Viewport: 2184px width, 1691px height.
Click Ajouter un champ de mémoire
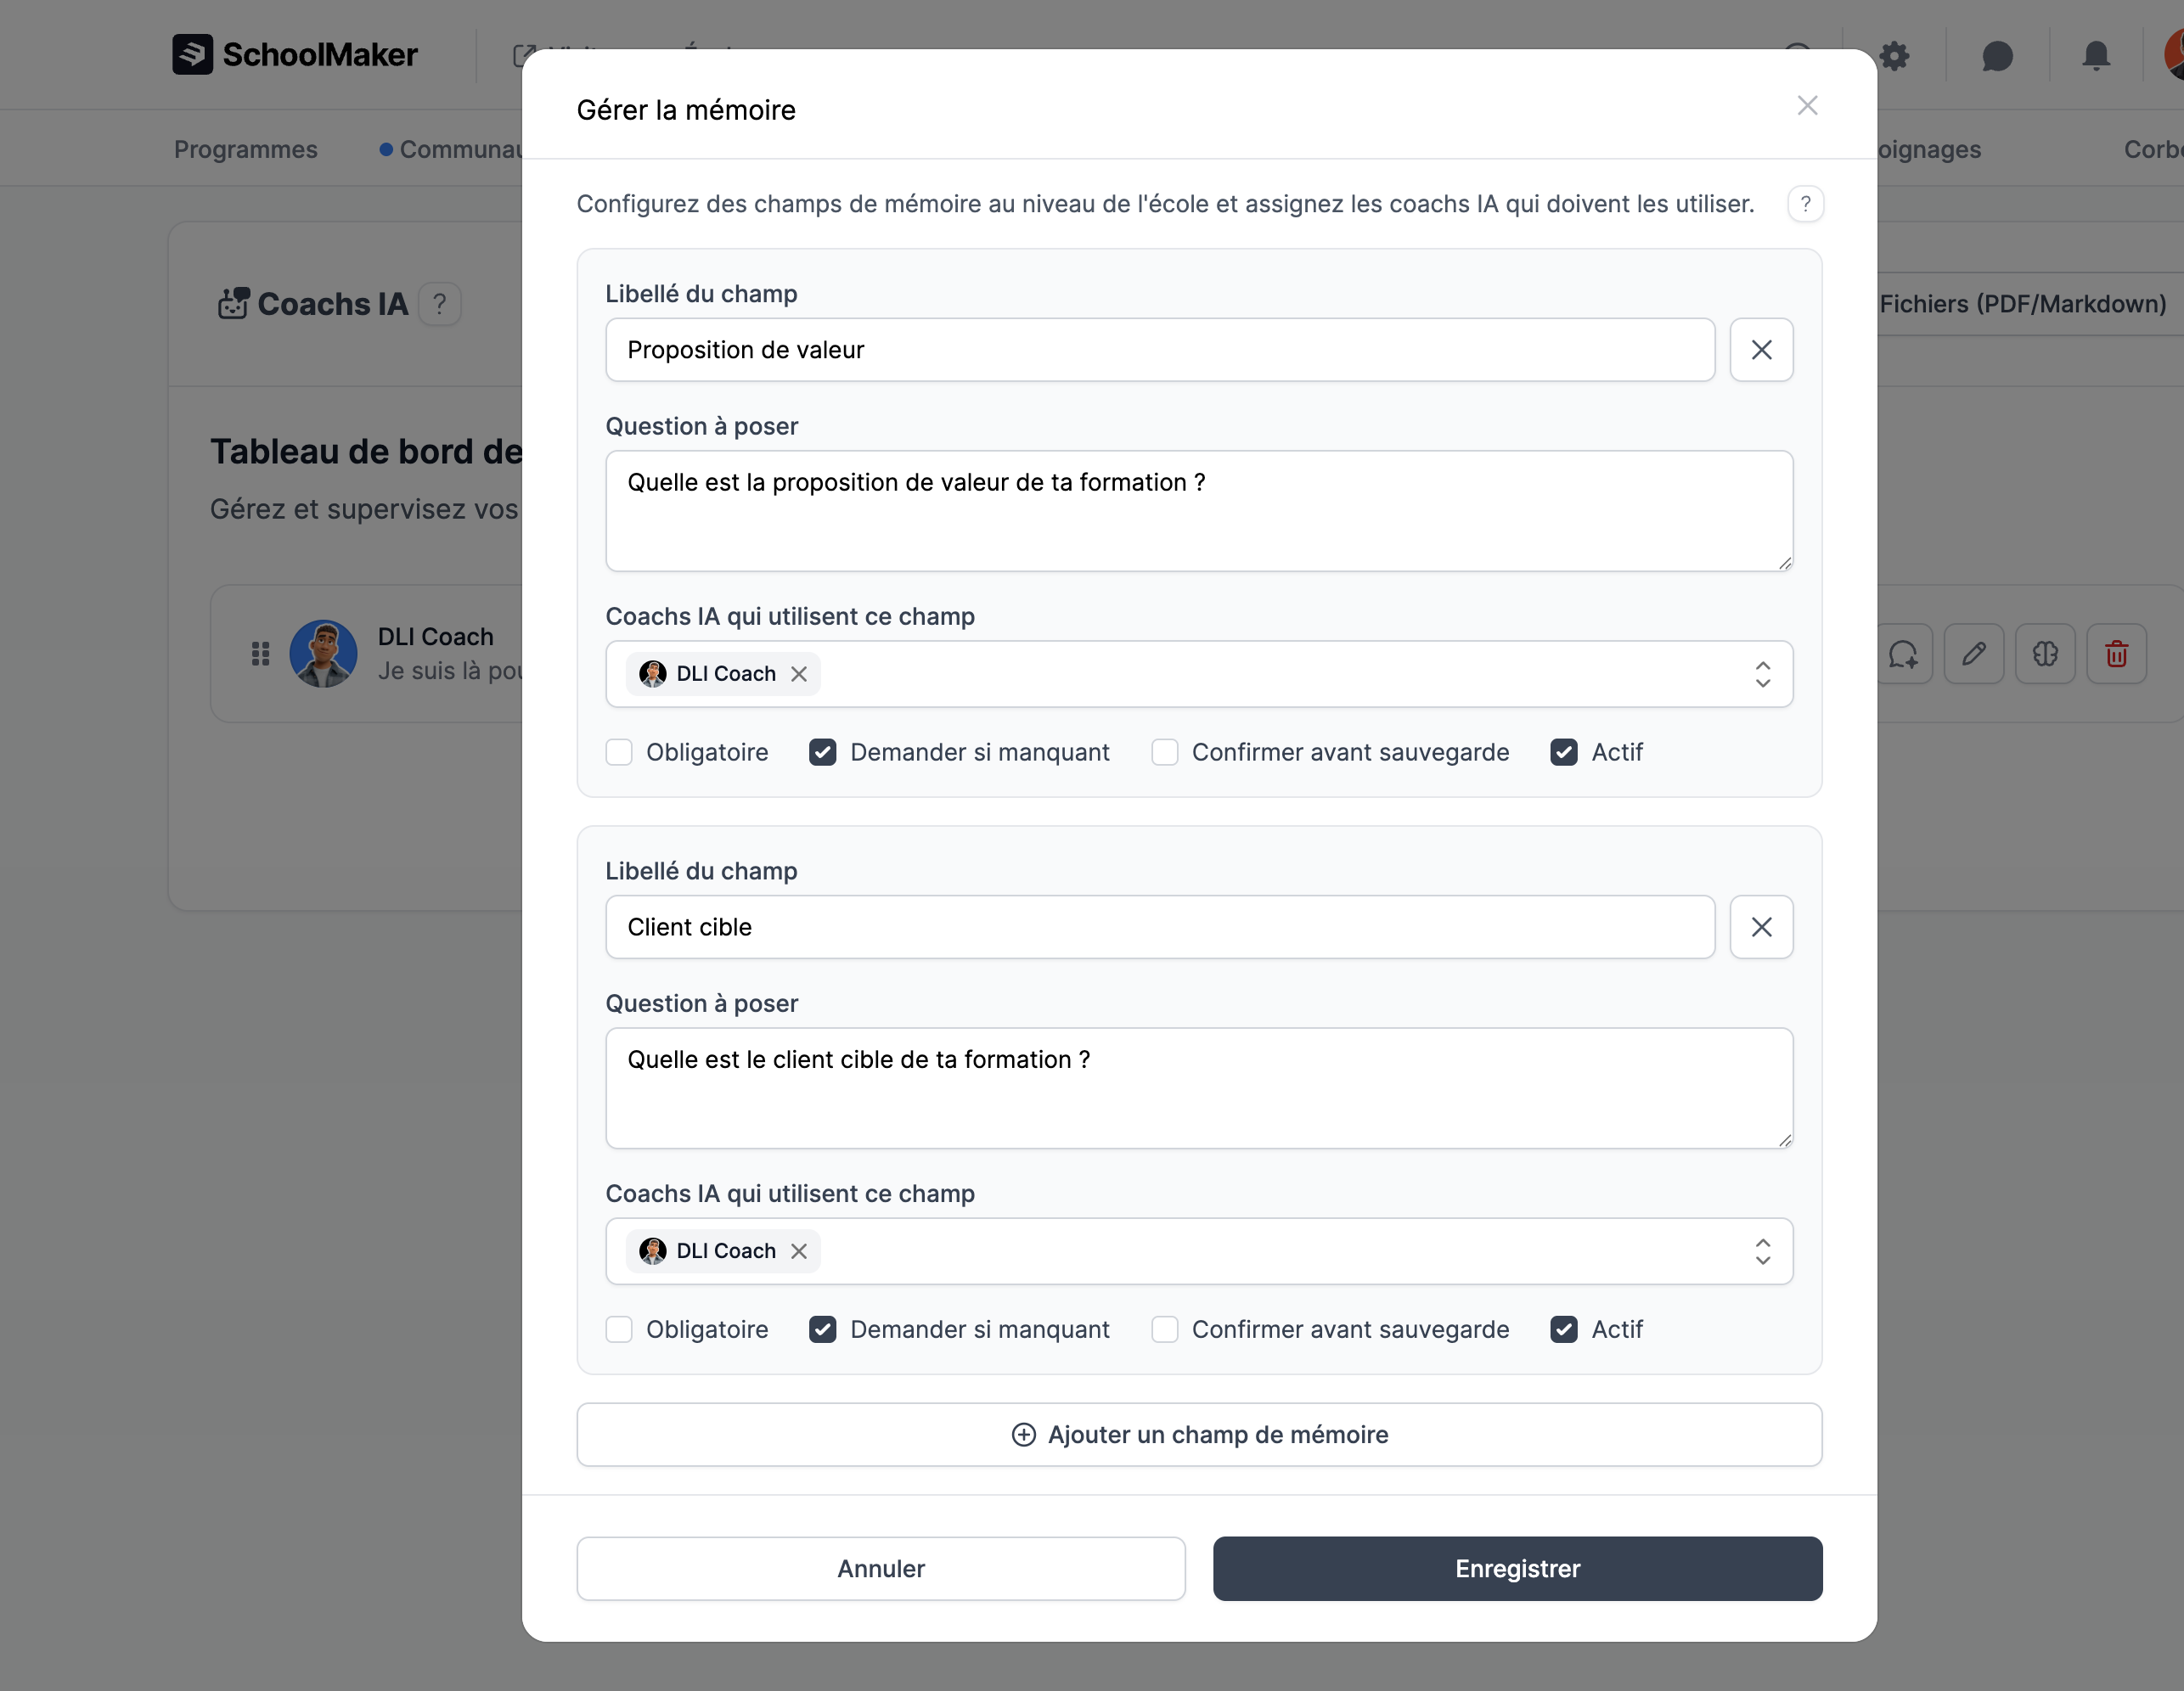(x=1199, y=1434)
